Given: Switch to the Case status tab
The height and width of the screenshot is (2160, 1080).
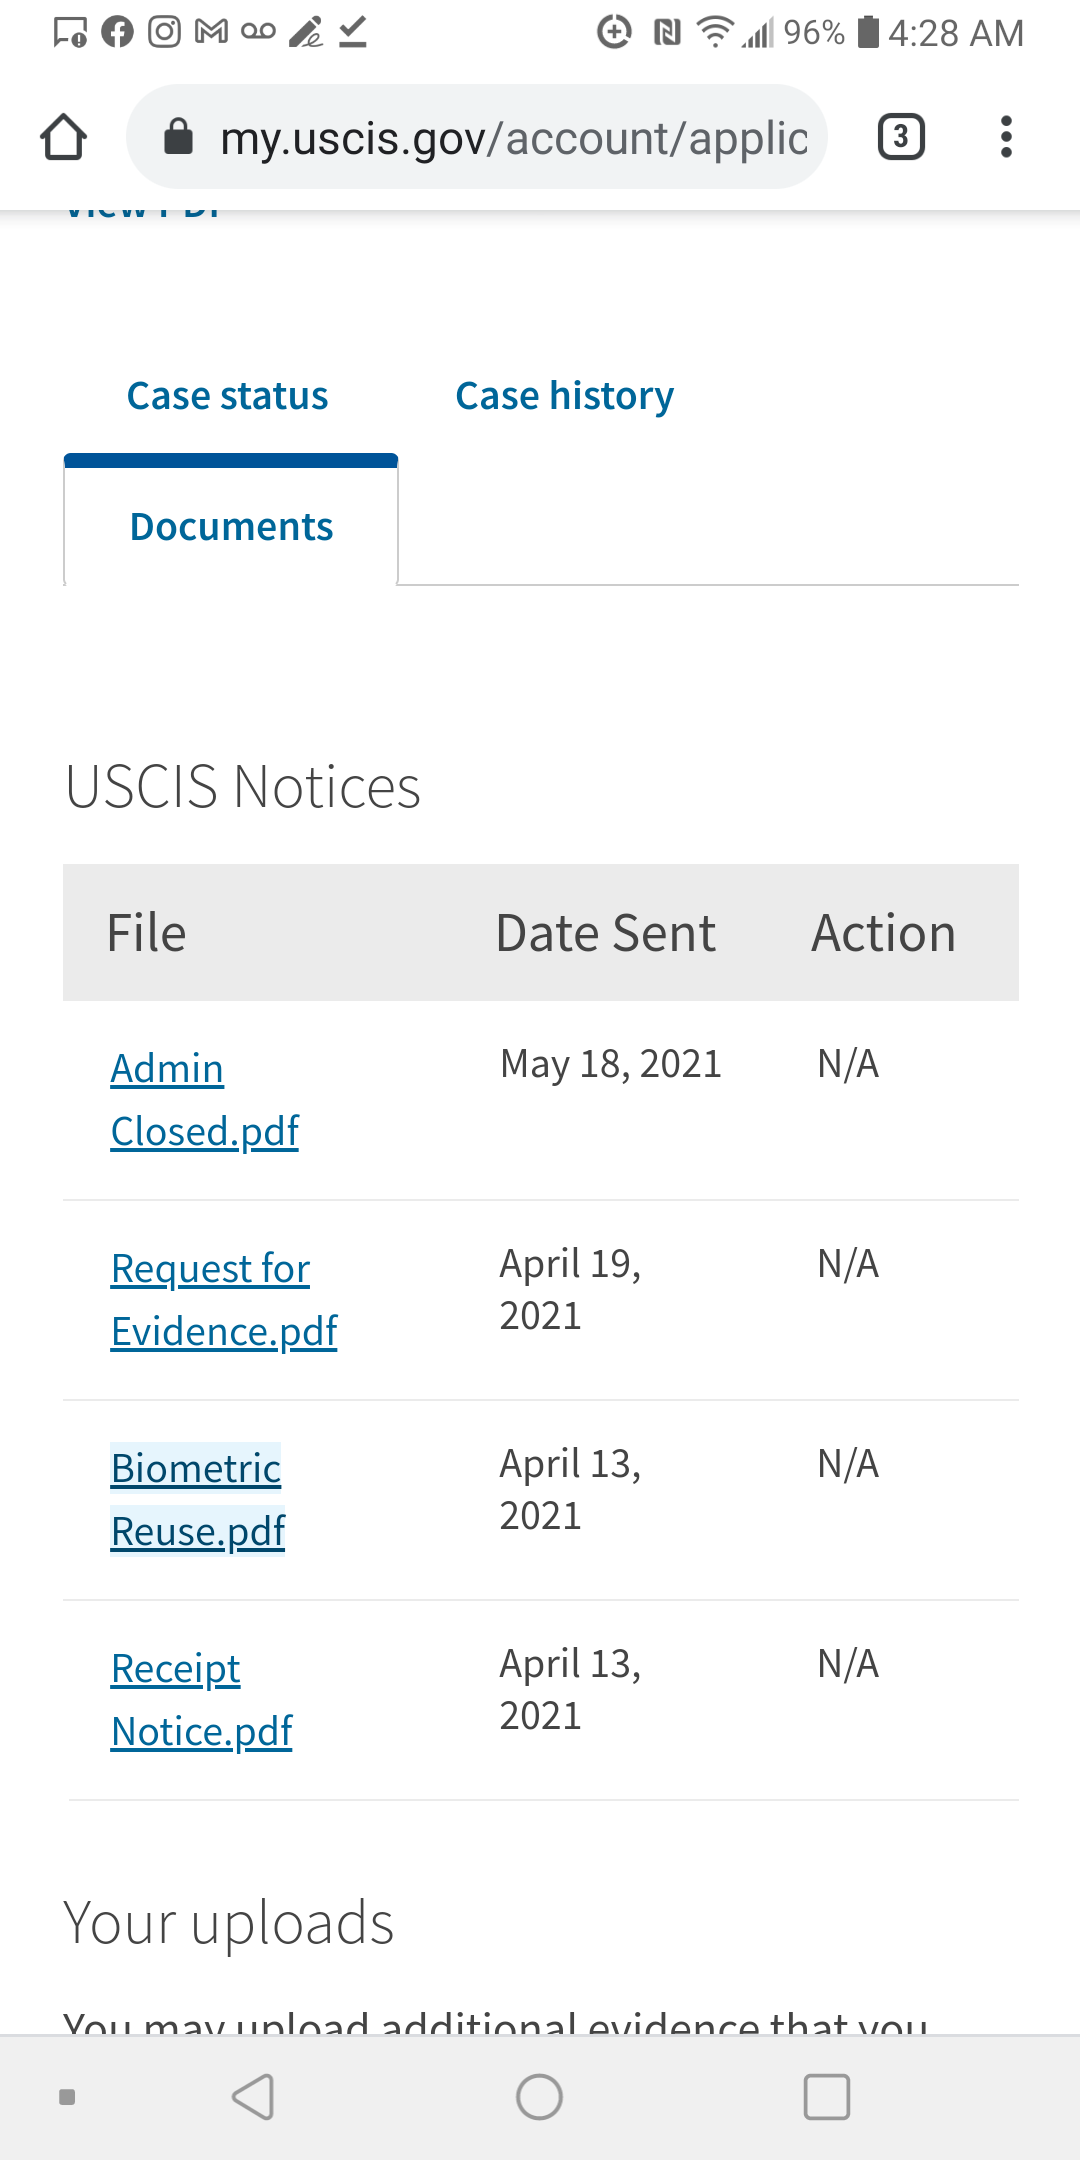Looking at the screenshot, I should 227,396.
